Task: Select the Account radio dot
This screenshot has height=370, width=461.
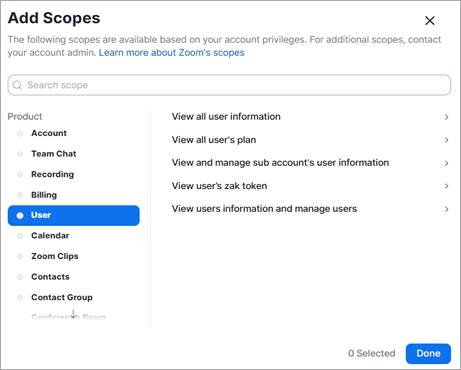Action: [x=20, y=133]
